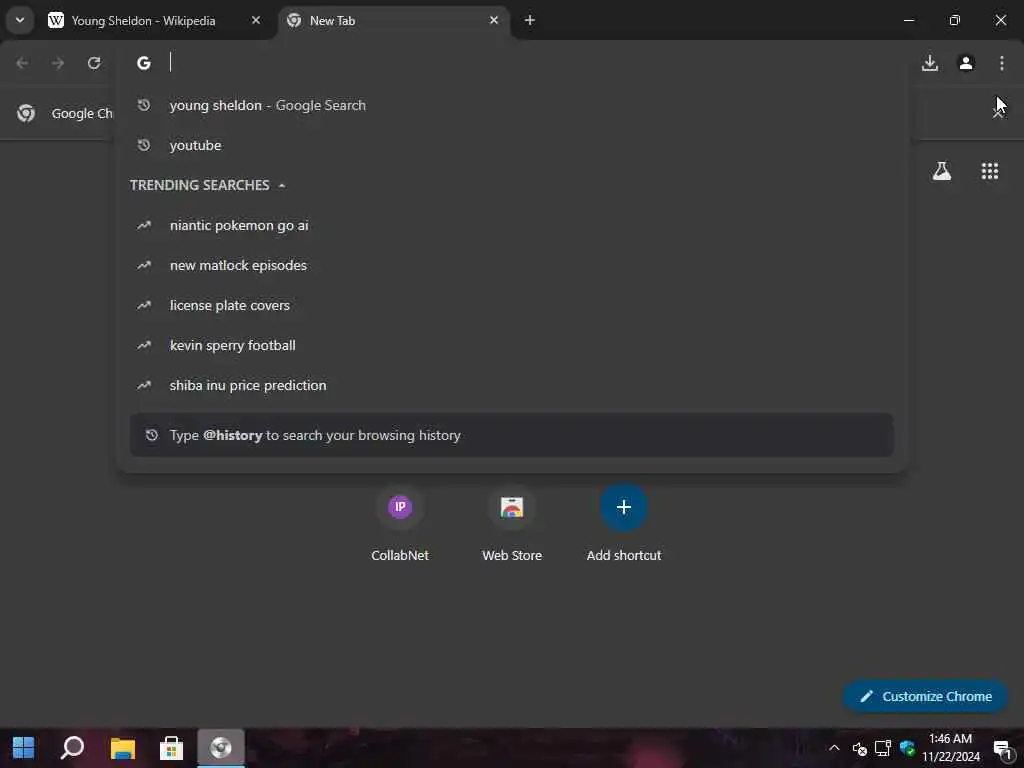1024x768 pixels.
Task: Open a new tab with plus button
Action: (530, 20)
